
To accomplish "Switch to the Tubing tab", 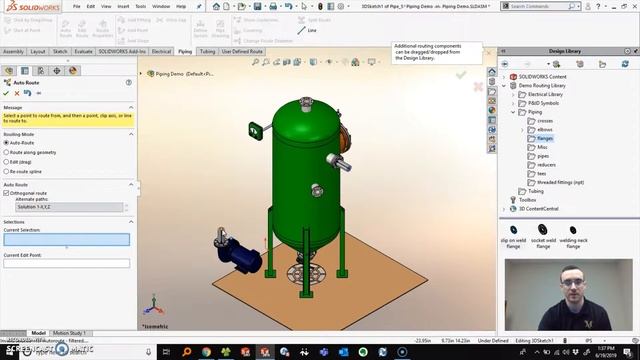I will [x=207, y=51].
